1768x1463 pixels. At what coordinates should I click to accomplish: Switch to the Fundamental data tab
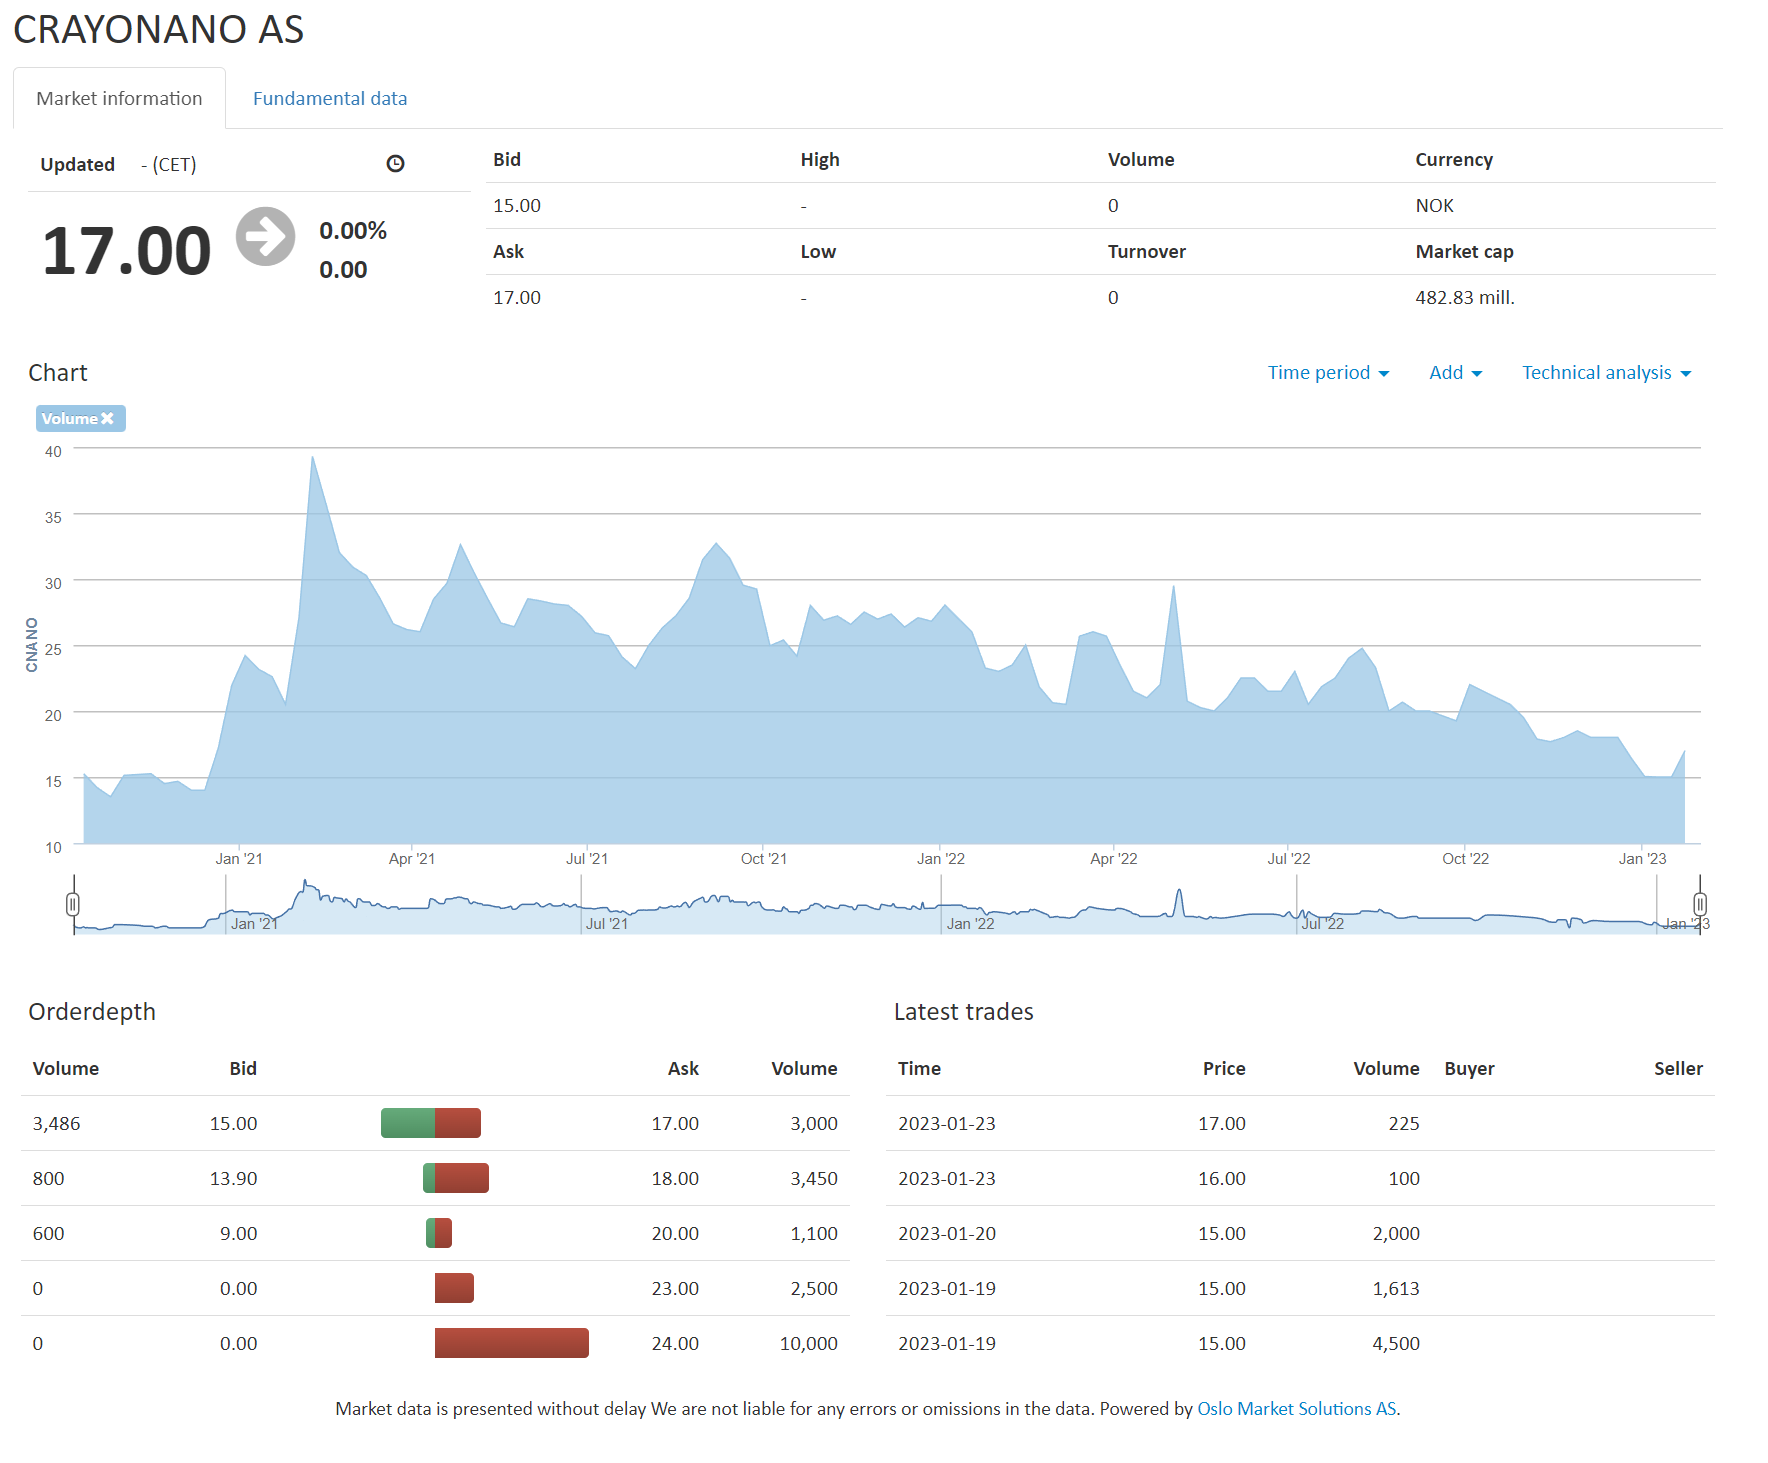click(330, 98)
